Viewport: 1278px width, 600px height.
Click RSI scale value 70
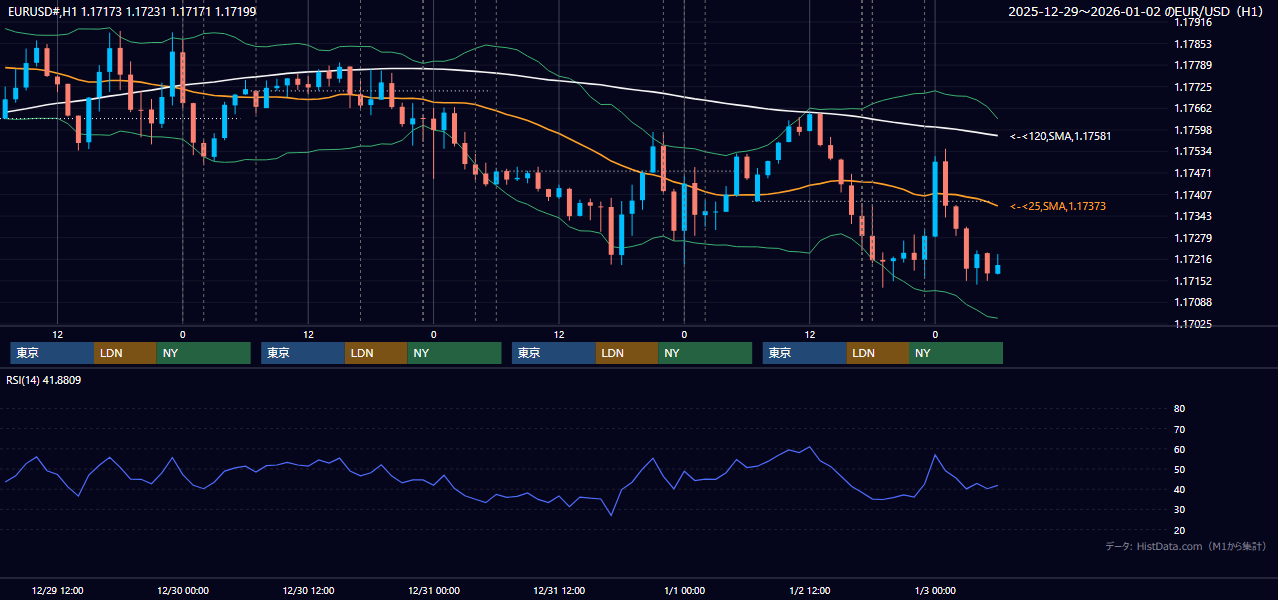click(x=1179, y=429)
